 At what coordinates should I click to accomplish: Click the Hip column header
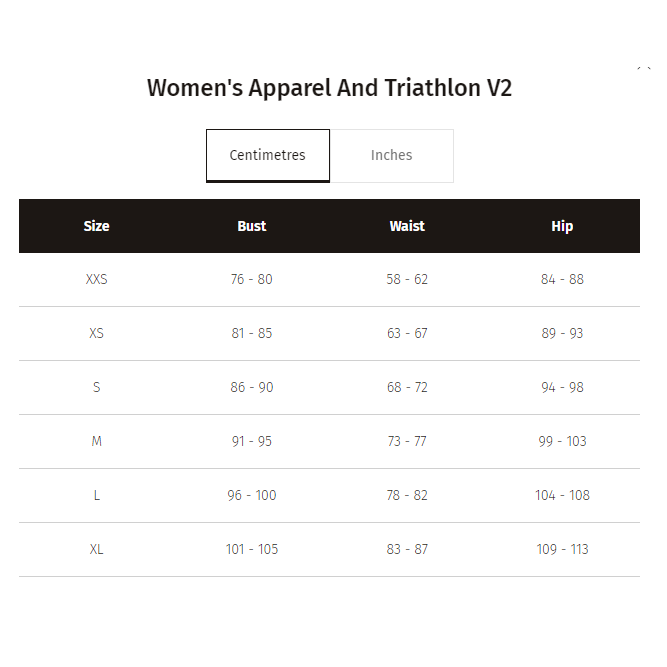(562, 226)
